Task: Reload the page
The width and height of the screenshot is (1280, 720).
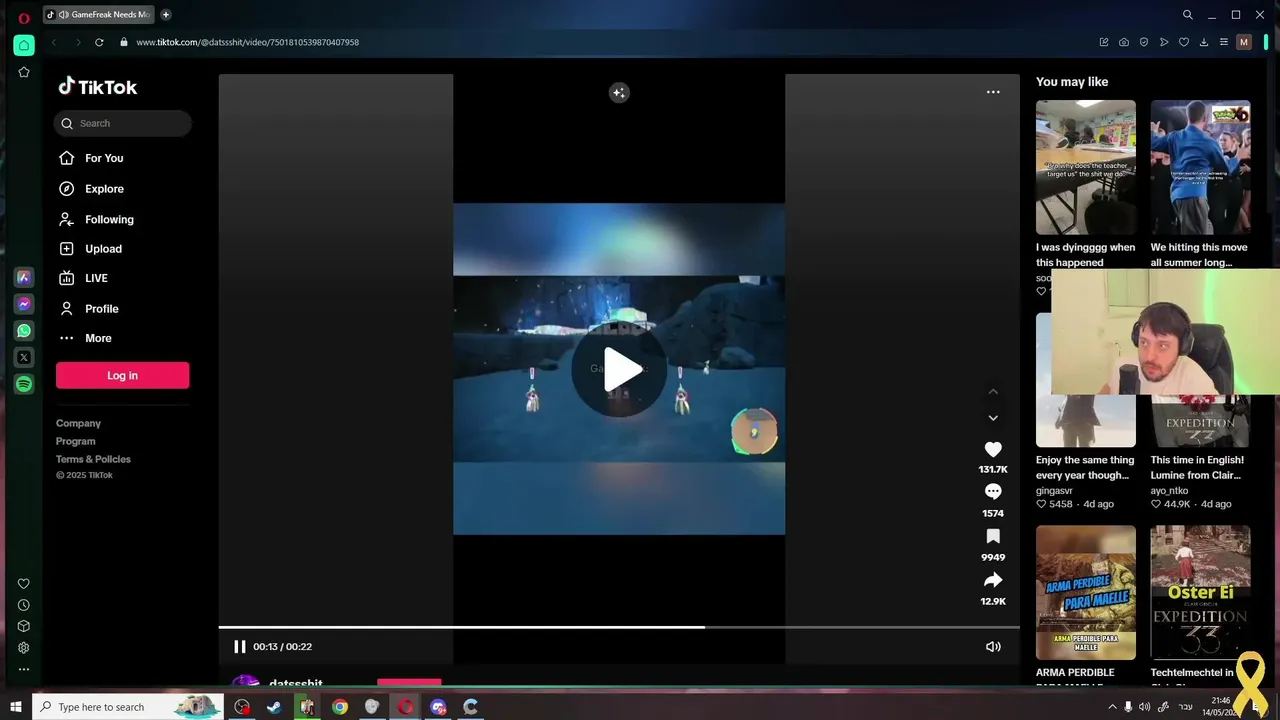Action: click(99, 42)
